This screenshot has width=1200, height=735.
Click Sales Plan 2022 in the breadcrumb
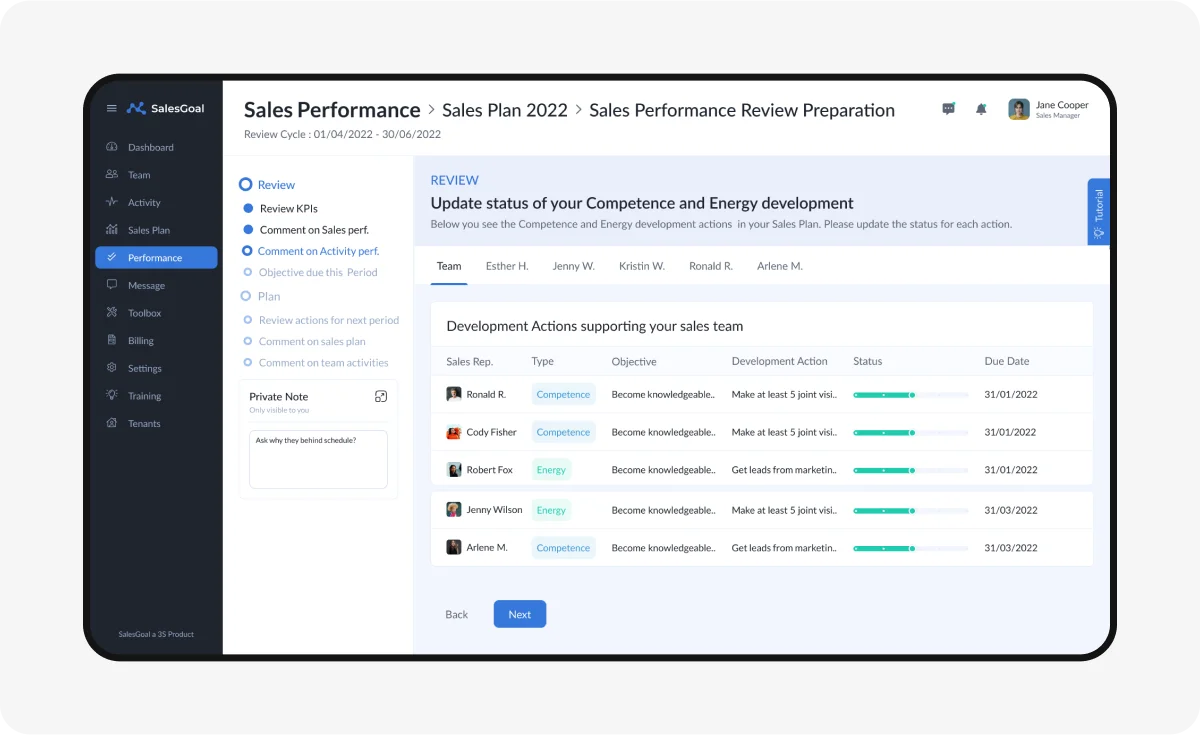505,110
